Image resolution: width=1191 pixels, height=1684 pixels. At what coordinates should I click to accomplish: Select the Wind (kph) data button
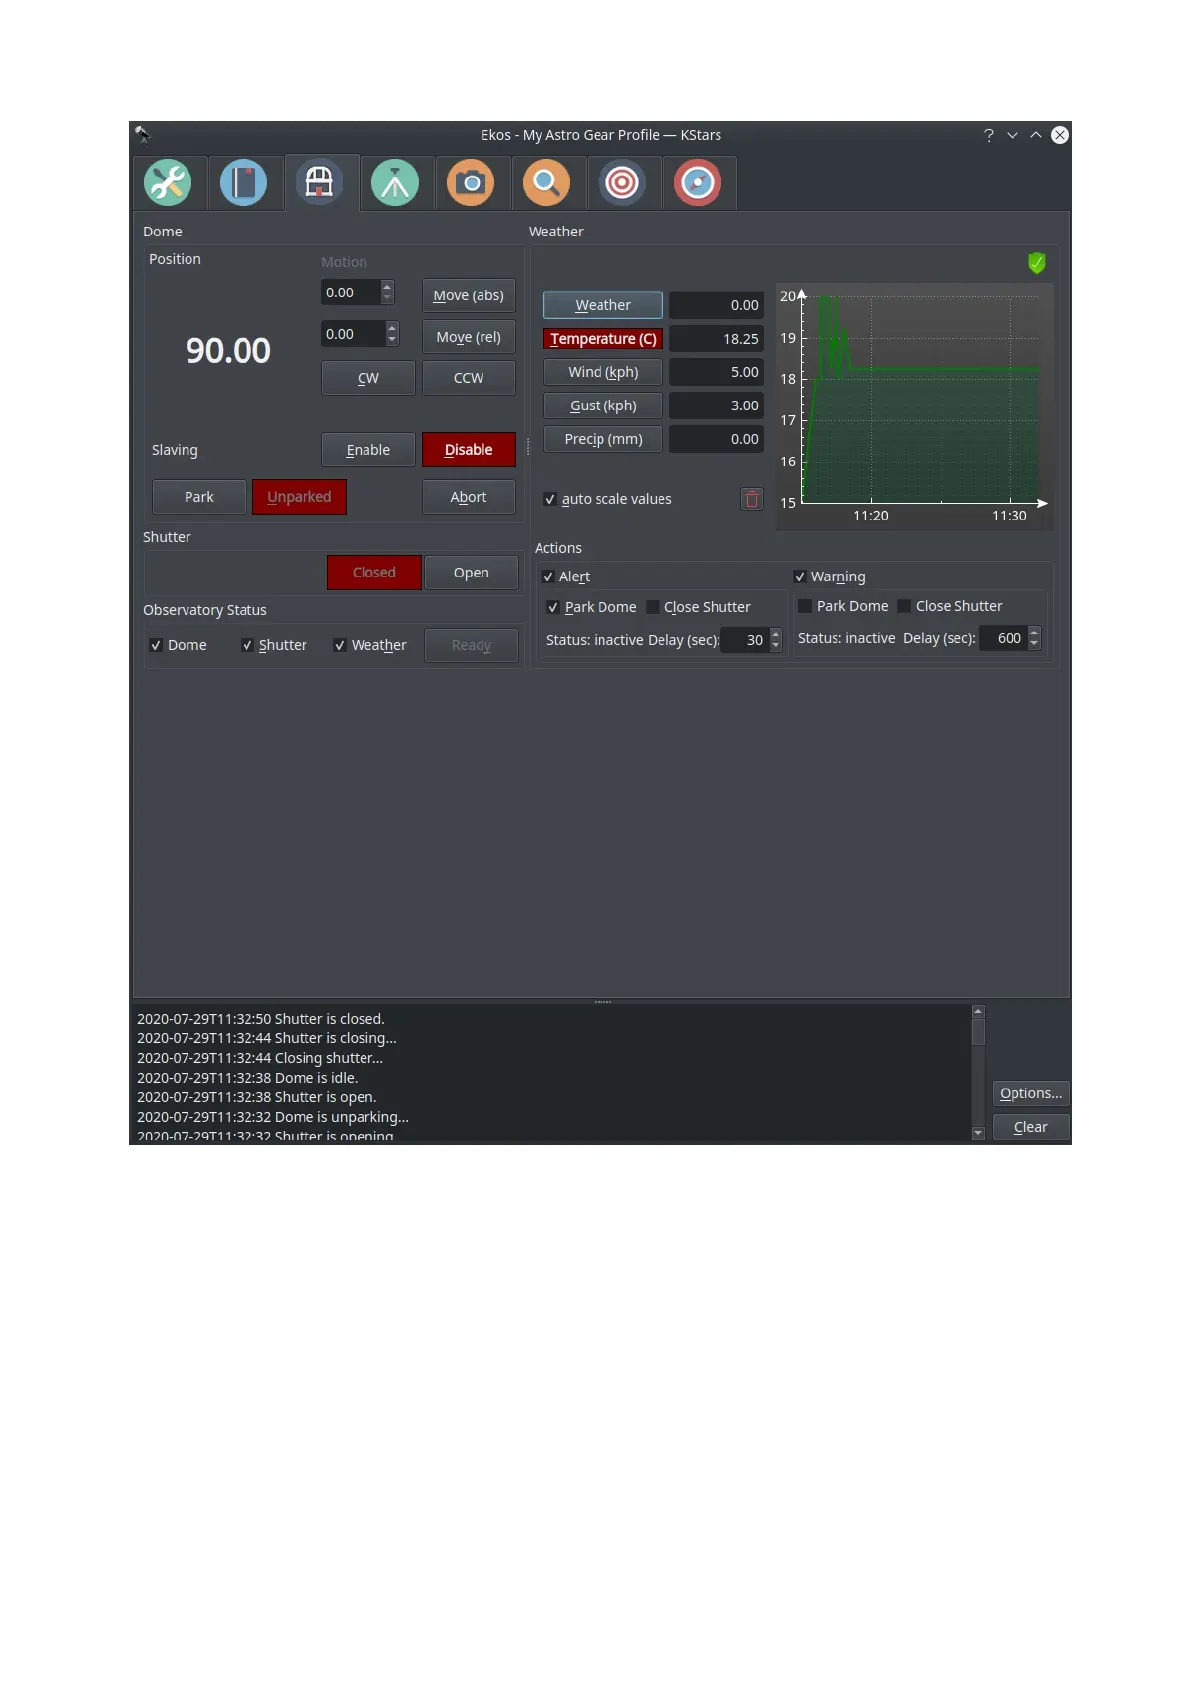(x=603, y=372)
